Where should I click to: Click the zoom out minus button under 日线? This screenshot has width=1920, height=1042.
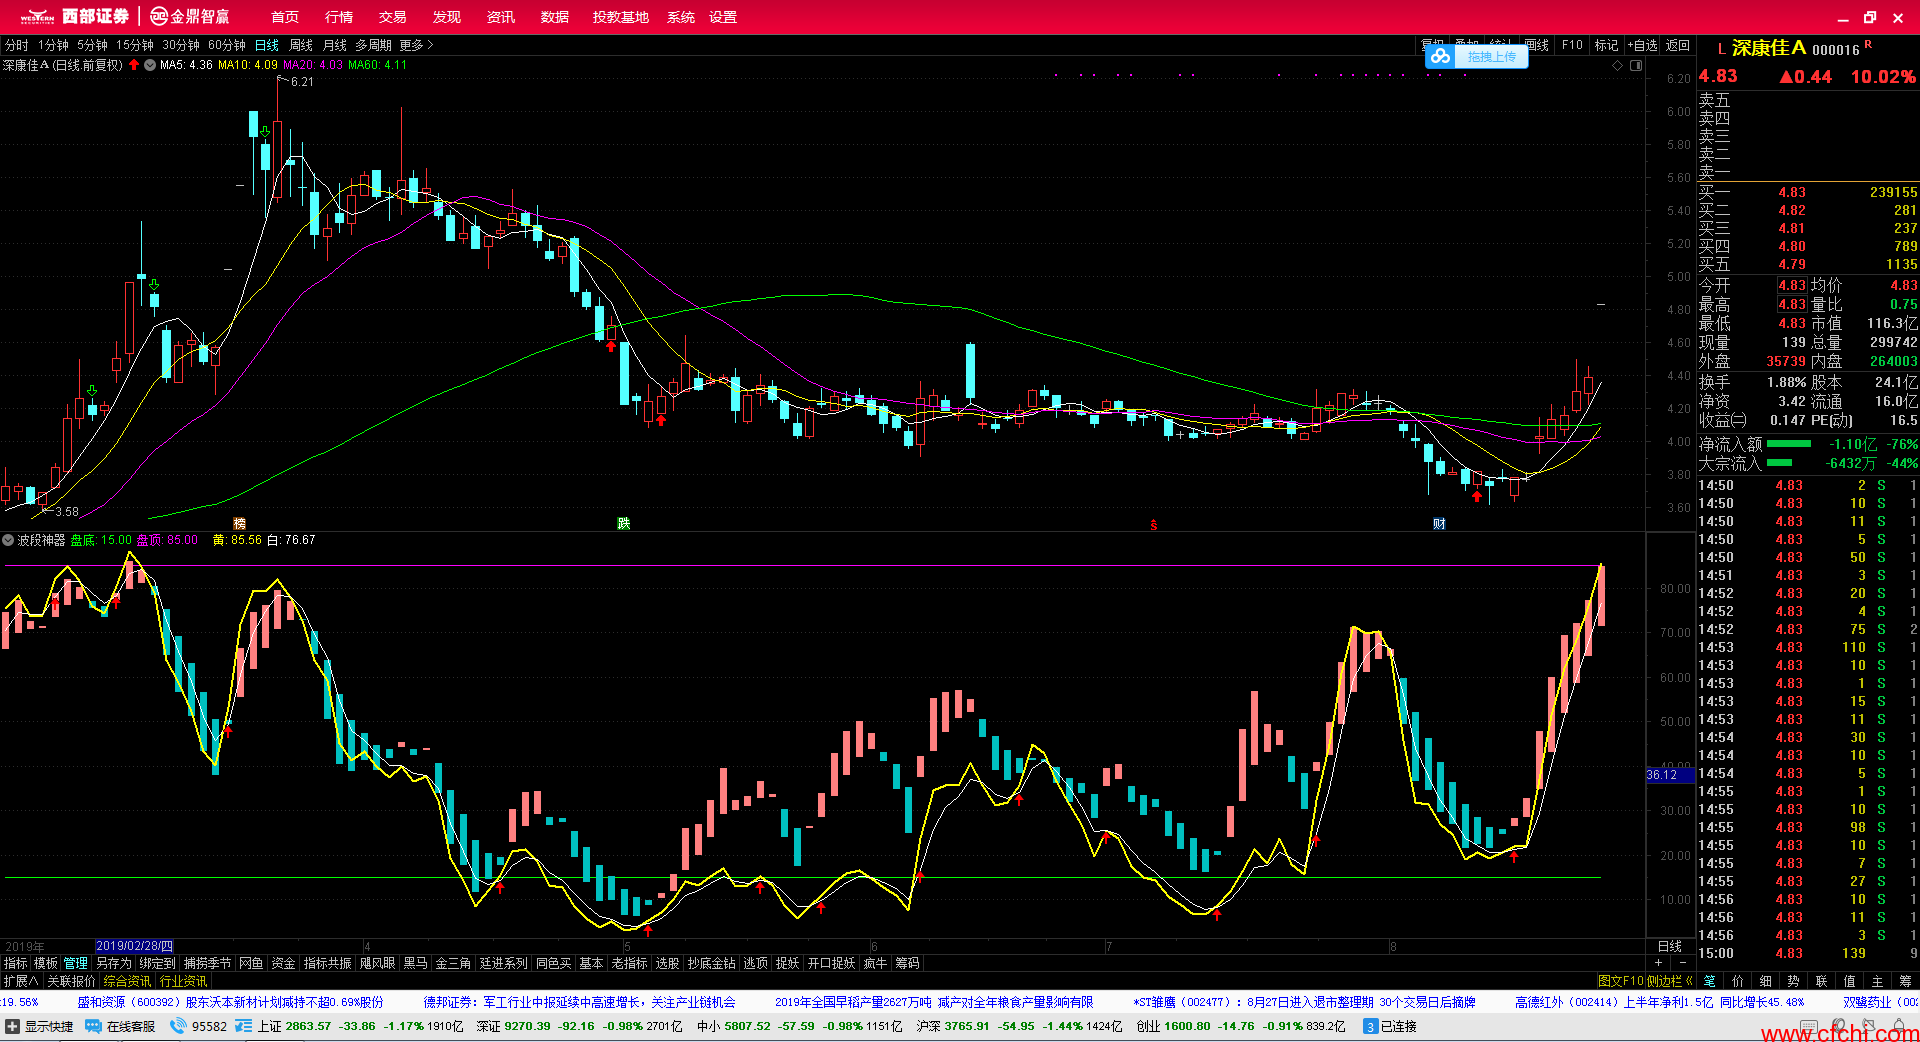[x=1682, y=963]
